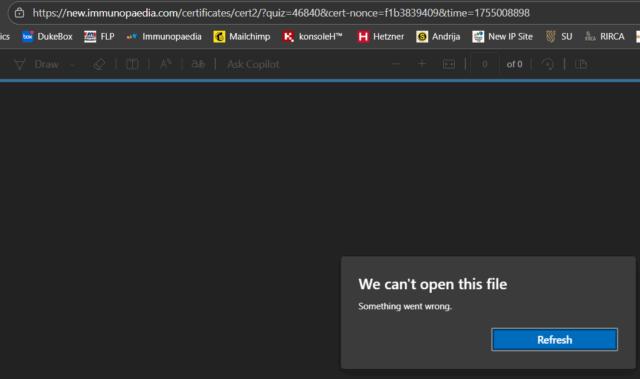The width and height of the screenshot is (640, 379).
Task: Click the 'Something went wrong.' message
Action: pos(405,306)
